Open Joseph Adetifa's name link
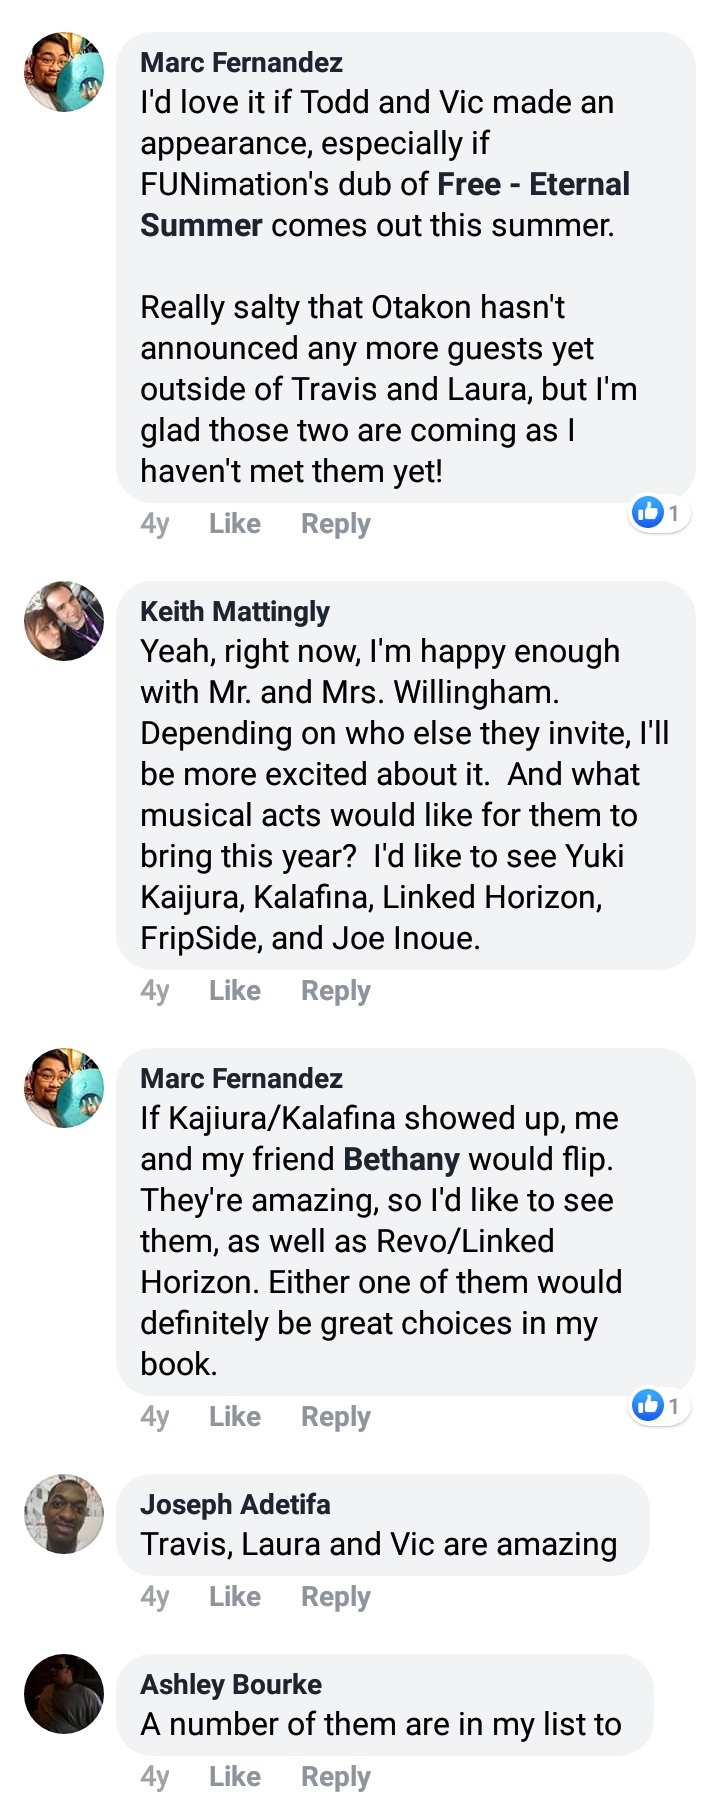 click(x=235, y=1504)
